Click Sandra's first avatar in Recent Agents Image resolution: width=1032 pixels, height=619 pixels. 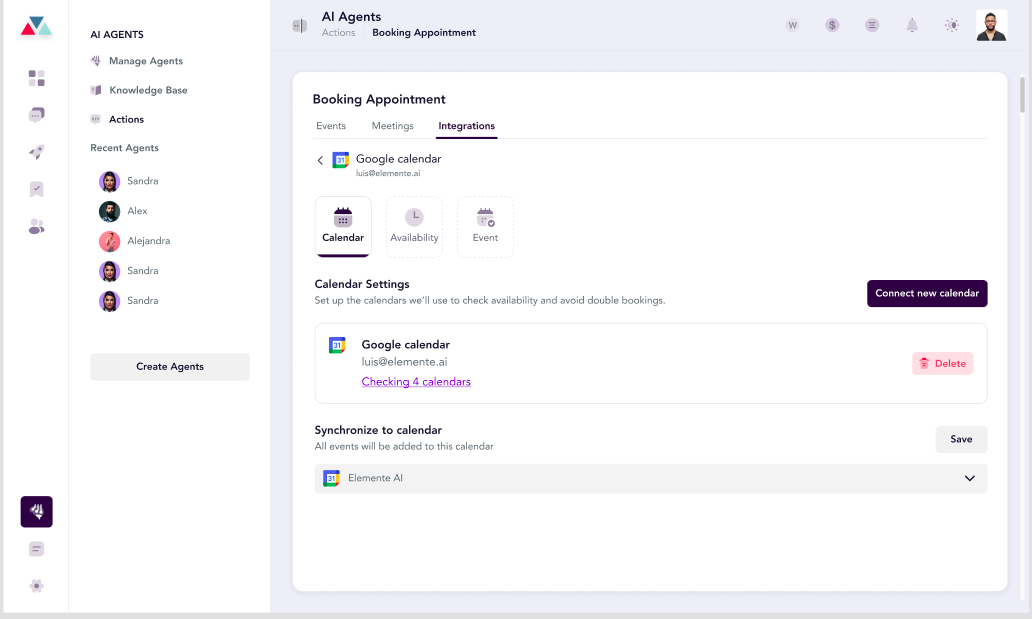tap(109, 181)
